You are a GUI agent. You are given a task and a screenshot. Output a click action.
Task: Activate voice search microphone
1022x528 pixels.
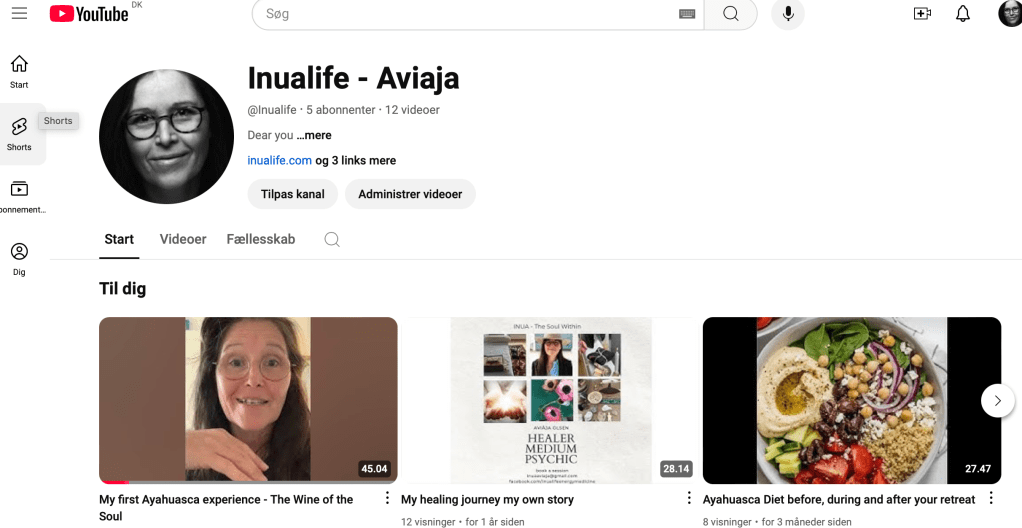point(788,14)
